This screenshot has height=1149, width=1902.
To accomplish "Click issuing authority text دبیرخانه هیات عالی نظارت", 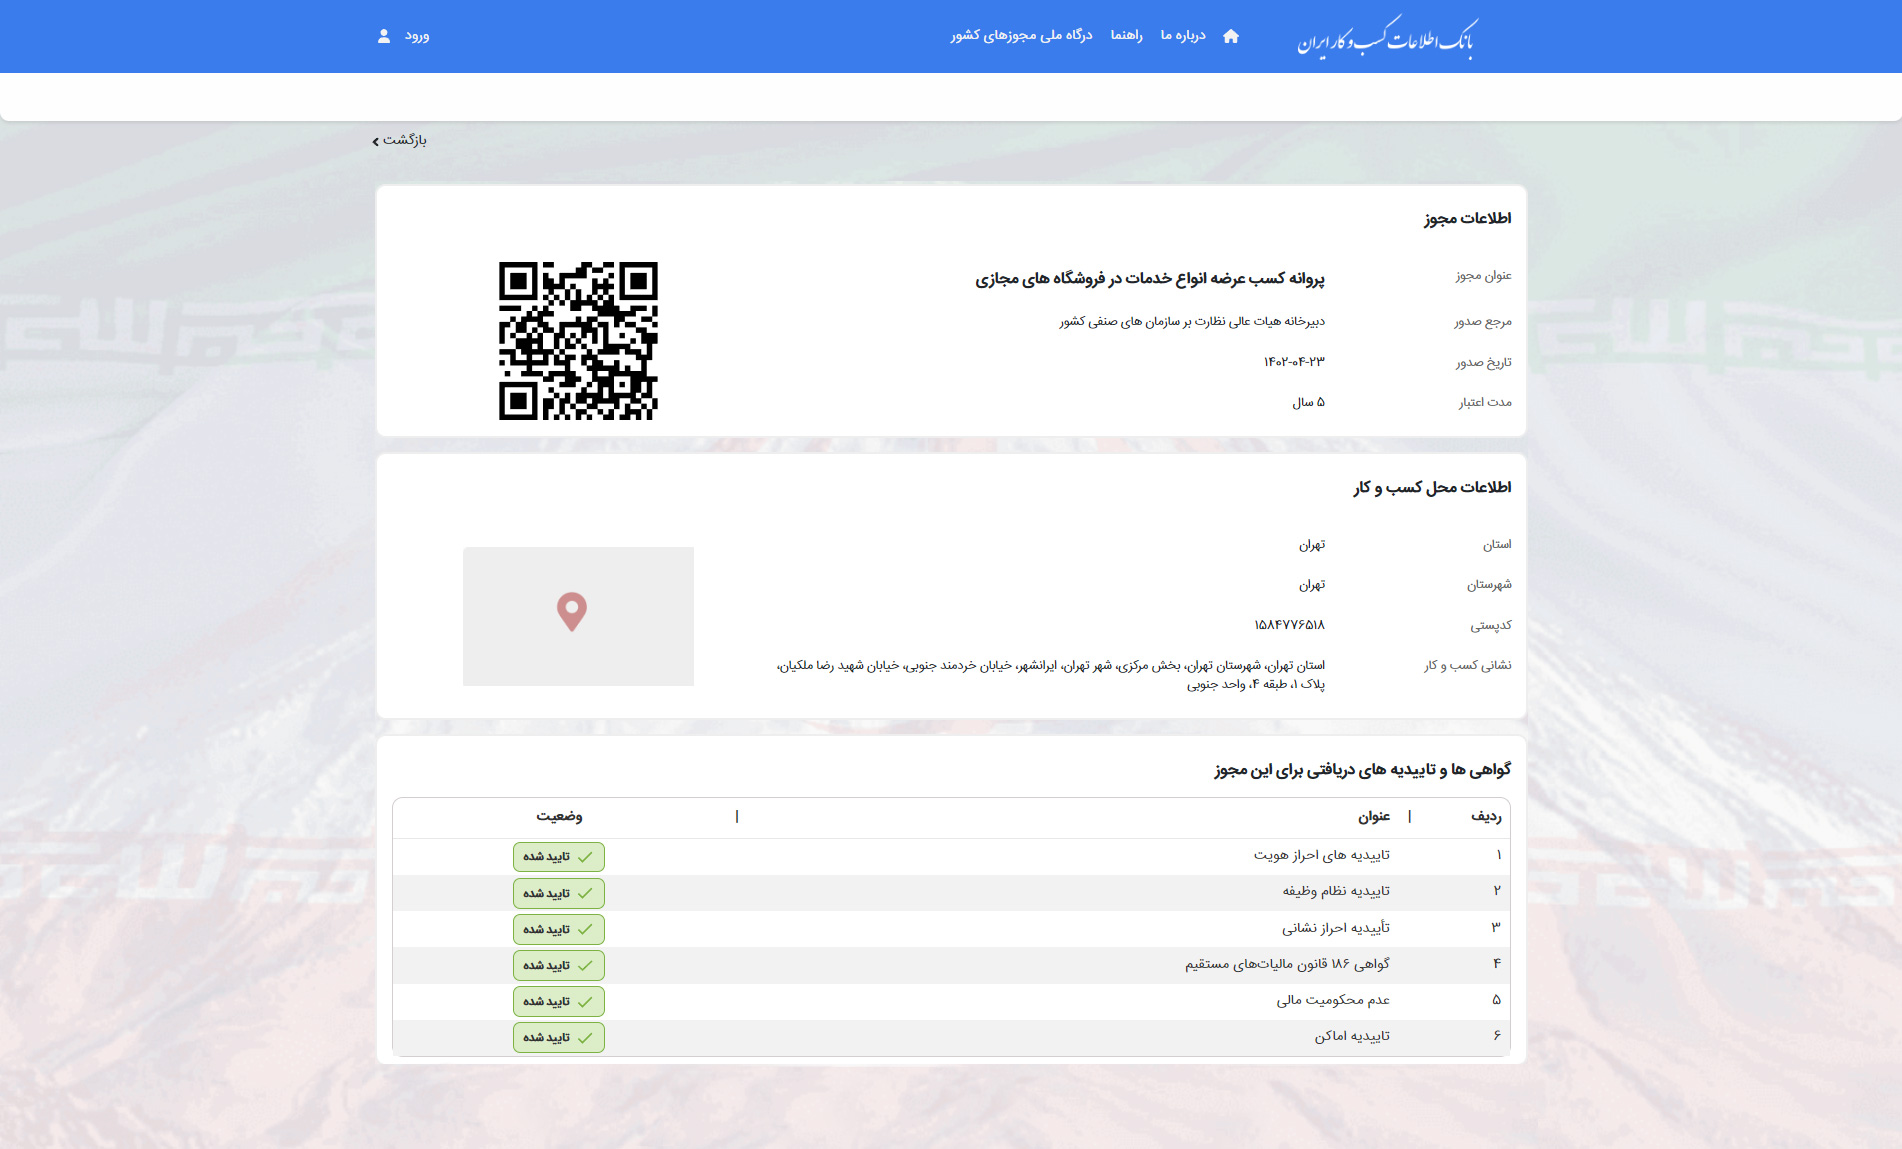I will [x=1192, y=322].
